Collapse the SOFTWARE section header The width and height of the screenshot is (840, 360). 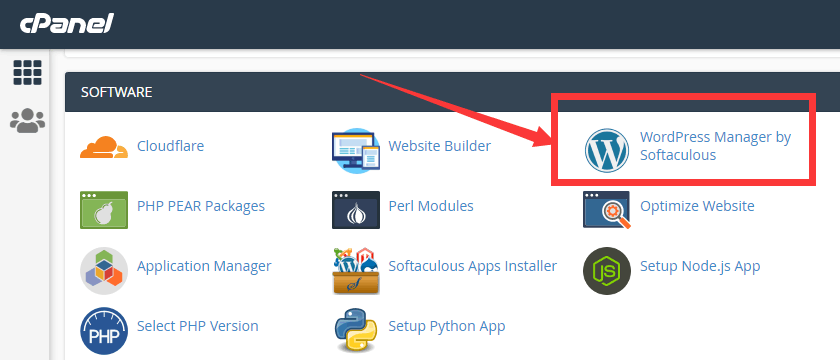[452, 92]
